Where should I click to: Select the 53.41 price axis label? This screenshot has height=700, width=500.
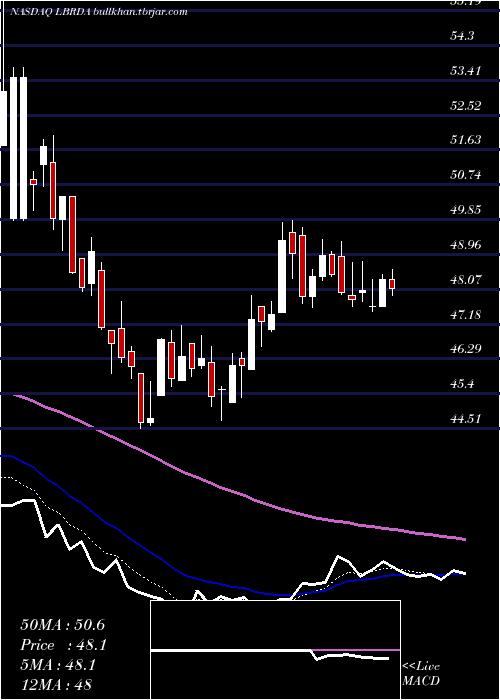(466, 71)
